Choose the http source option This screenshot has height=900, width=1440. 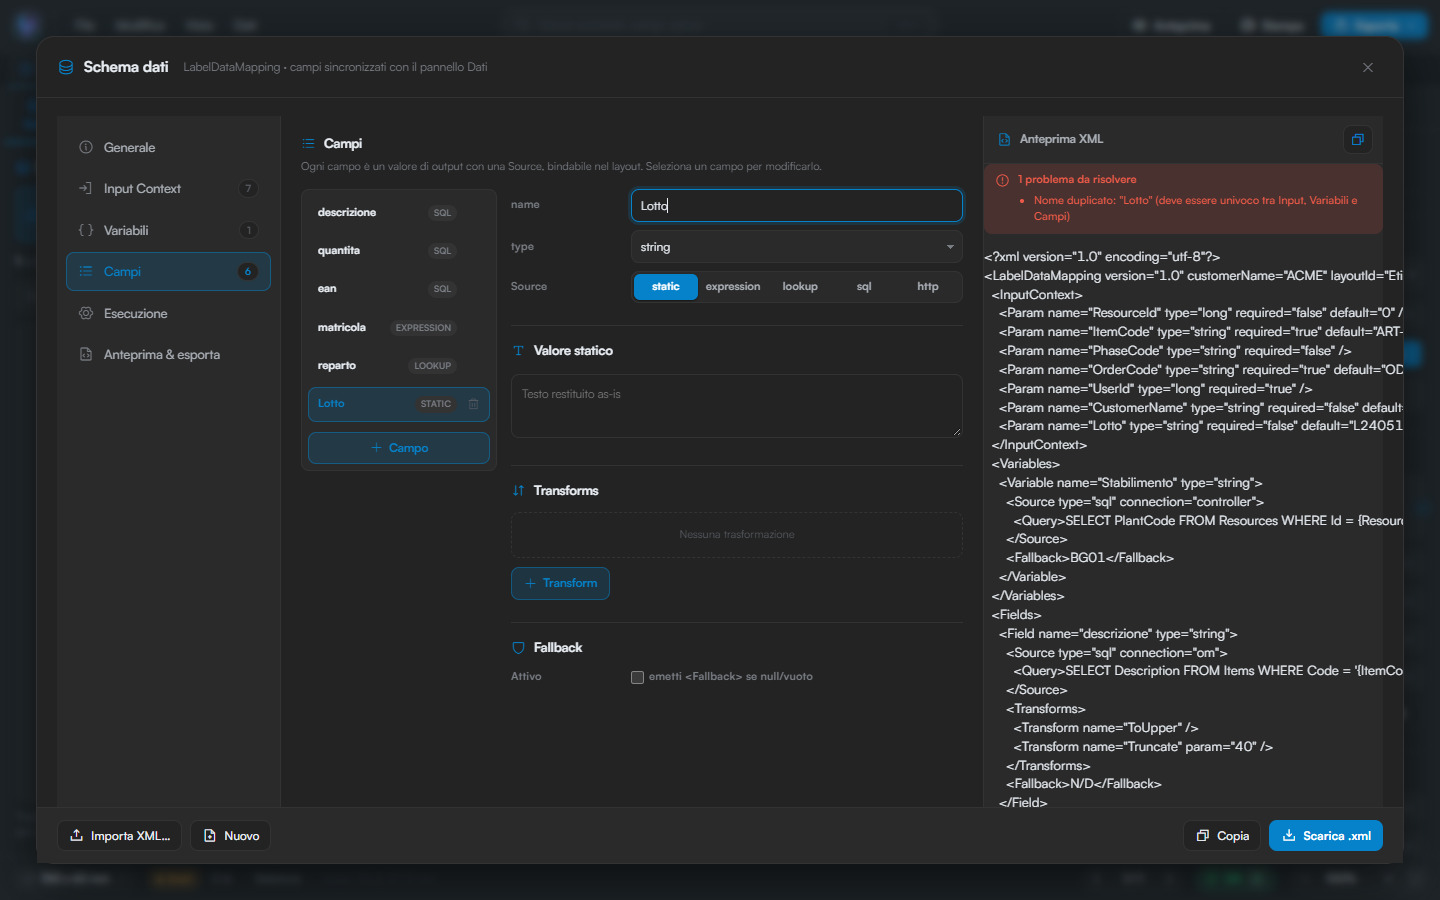(928, 287)
